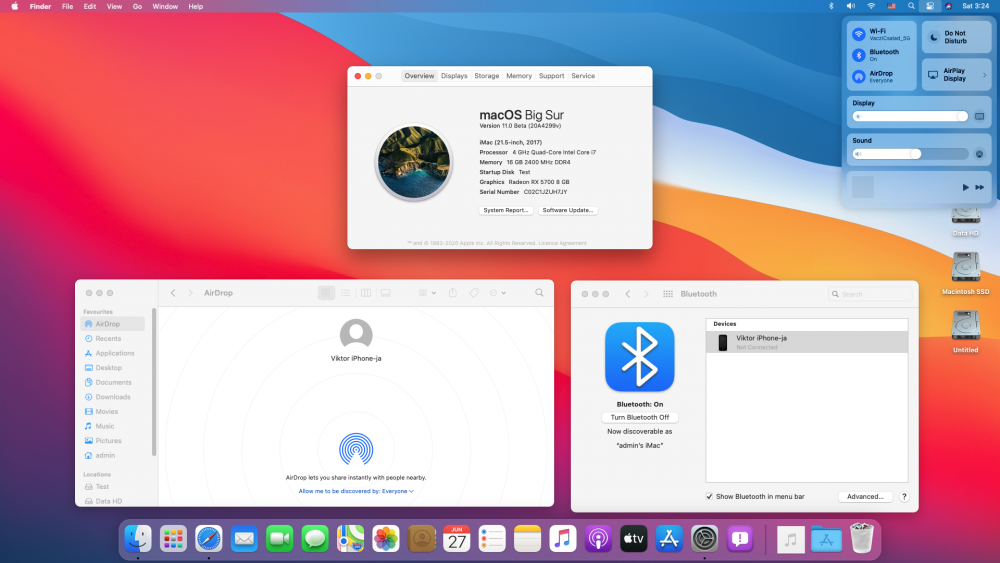
Task: Click the System Report button
Action: pos(506,210)
